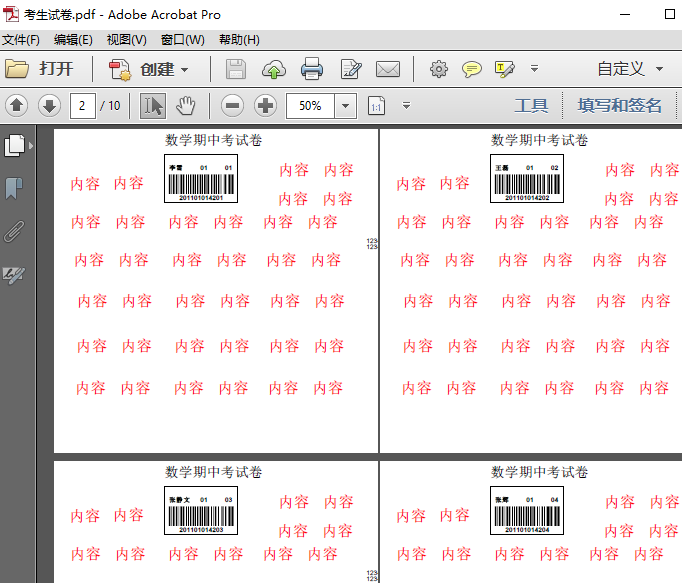The image size is (682, 583).
Task: Zoom in with the plus button
Action: point(265,106)
